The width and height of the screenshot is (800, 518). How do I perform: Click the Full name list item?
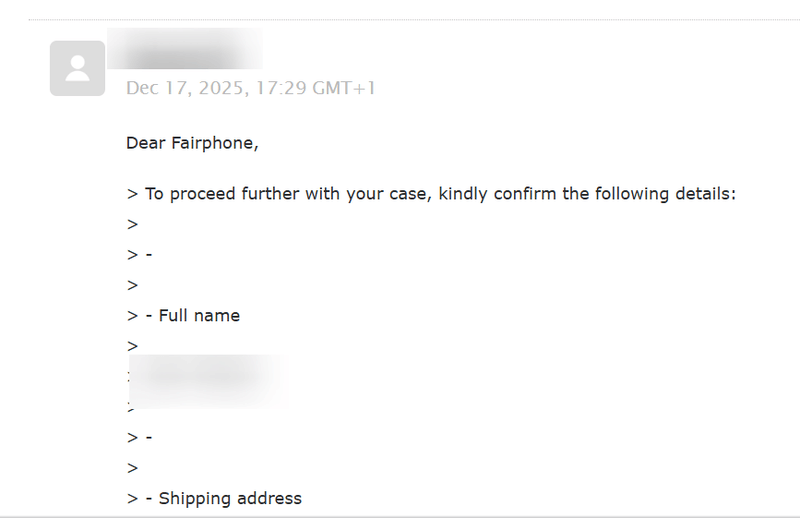point(199,316)
